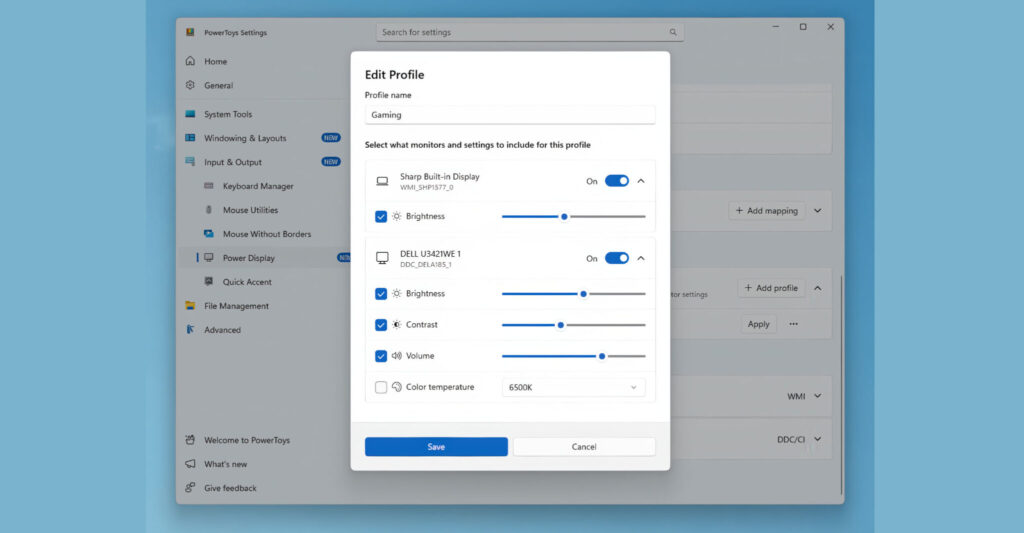
Task: Expand the WMI row chevron
Action: point(818,396)
